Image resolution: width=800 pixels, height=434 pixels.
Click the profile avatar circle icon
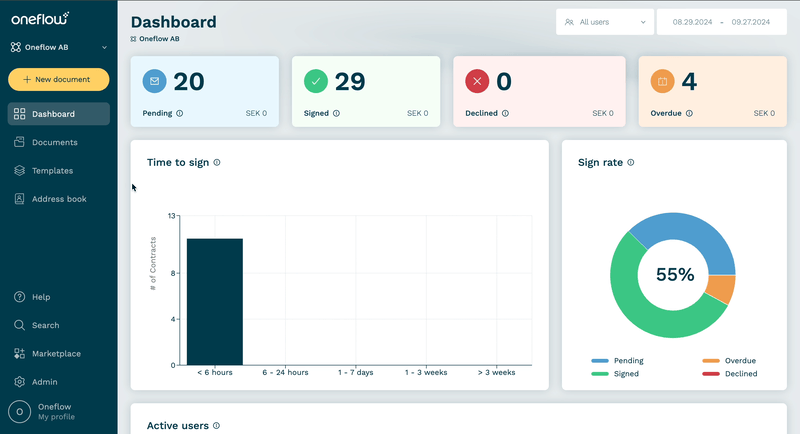[19, 412]
